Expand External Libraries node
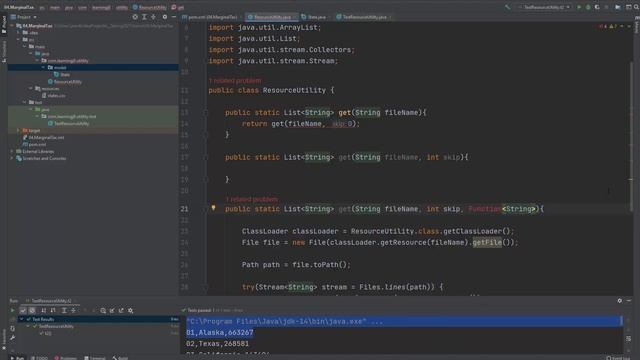Screen dimensions: 640x360 click(12, 151)
